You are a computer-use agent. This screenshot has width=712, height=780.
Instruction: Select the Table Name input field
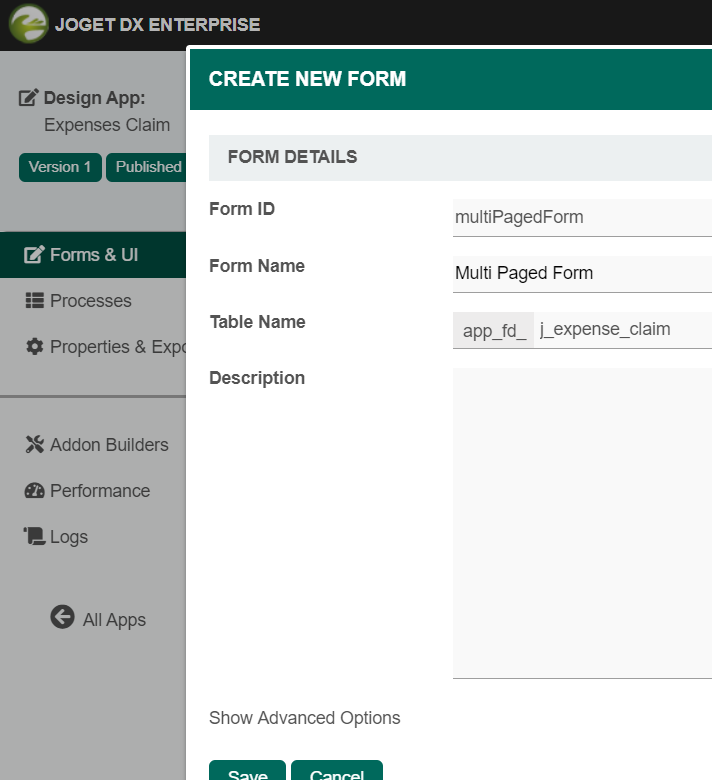622,329
